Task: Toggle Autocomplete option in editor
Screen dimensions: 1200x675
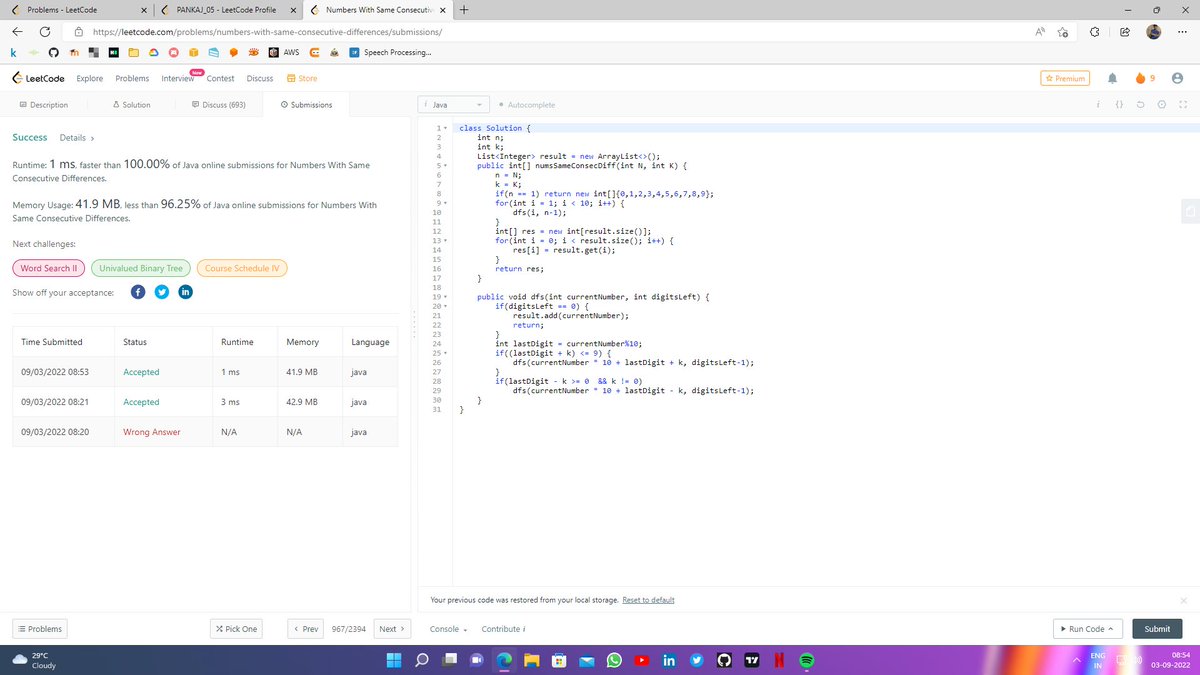Action: pos(526,105)
